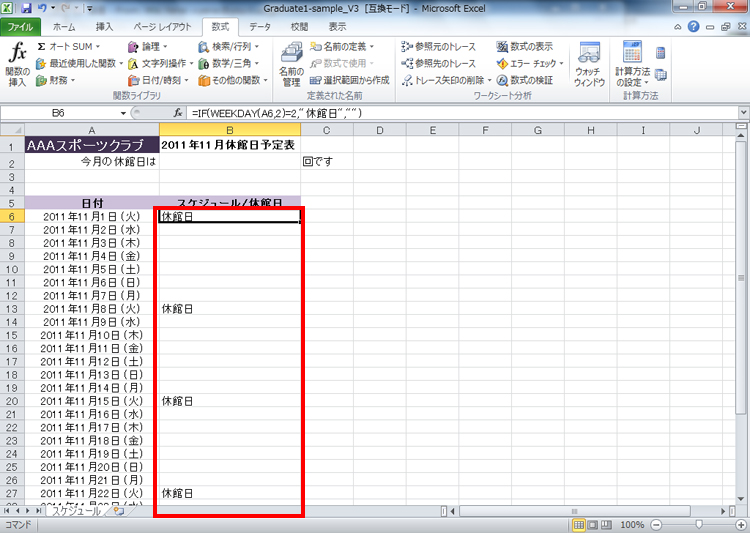The height and width of the screenshot is (533, 750).
Task: Toggle Show Formulas (数式の表示)
Action: click(x=525, y=46)
